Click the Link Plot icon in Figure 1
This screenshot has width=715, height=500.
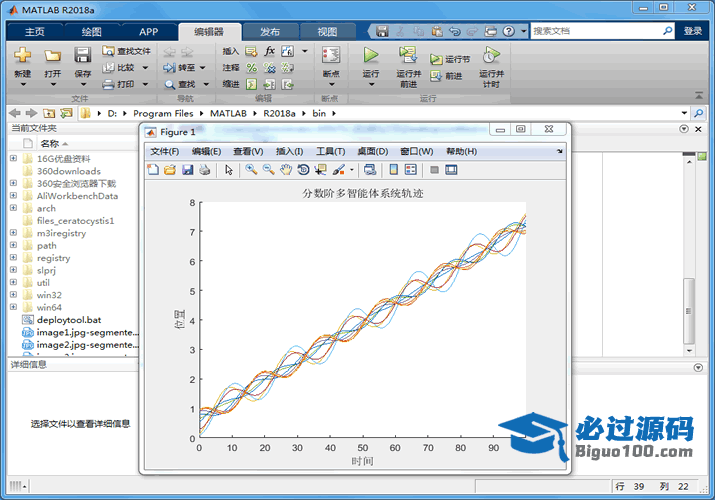pos(370,170)
